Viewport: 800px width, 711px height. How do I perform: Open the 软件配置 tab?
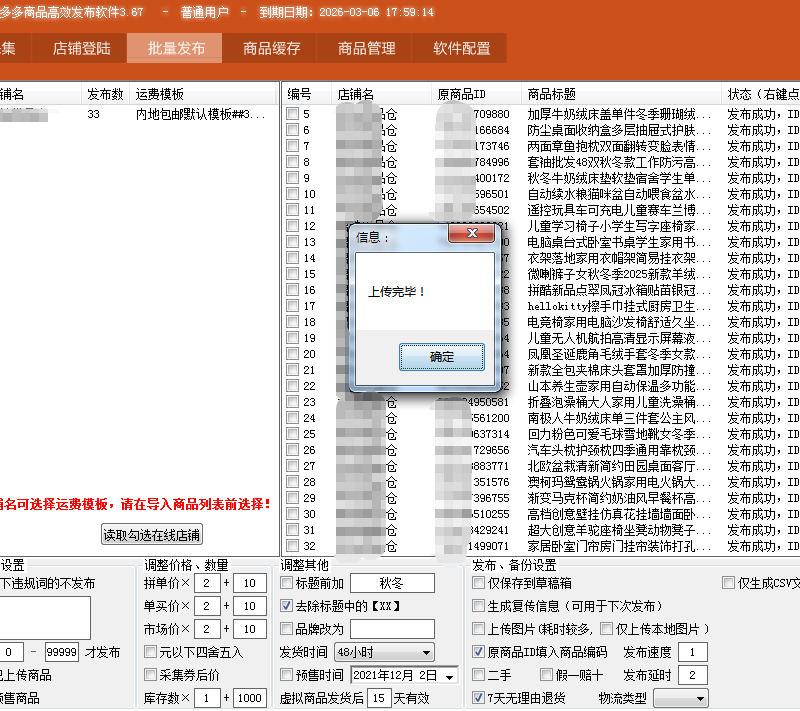pyautogui.click(x=462, y=48)
